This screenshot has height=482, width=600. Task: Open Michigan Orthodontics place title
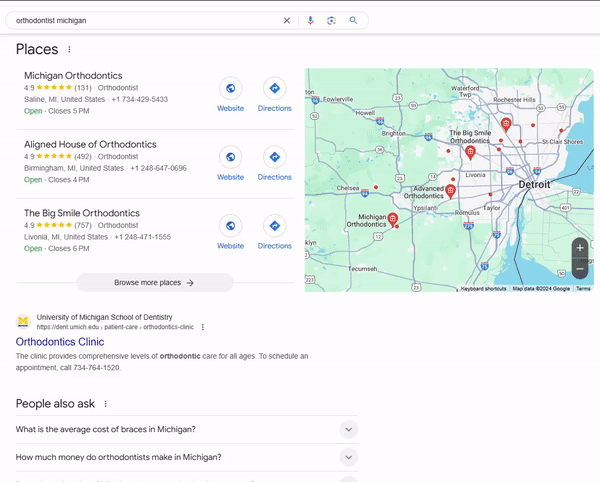click(73, 75)
